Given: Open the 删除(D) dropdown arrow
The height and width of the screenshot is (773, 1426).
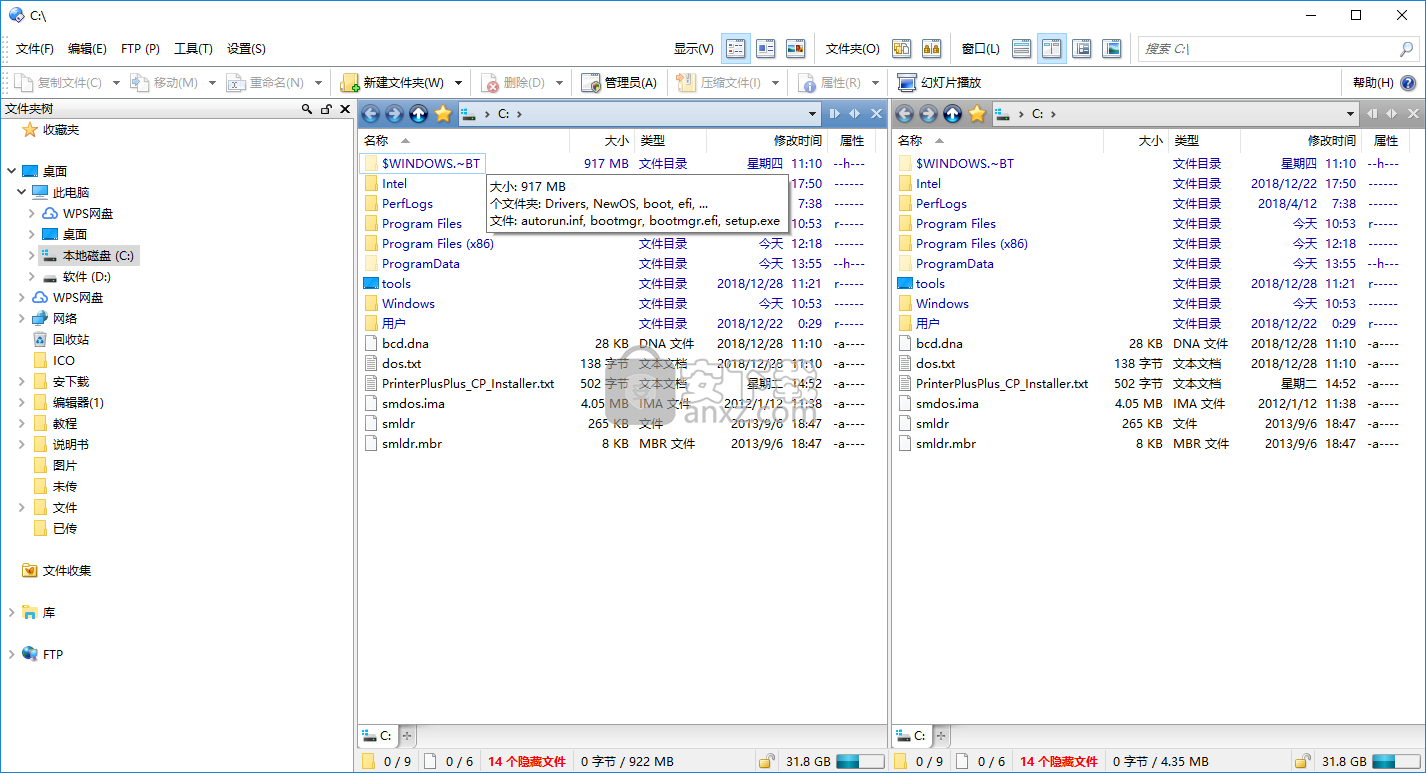Looking at the screenshot, I should (x=559, y=83).
